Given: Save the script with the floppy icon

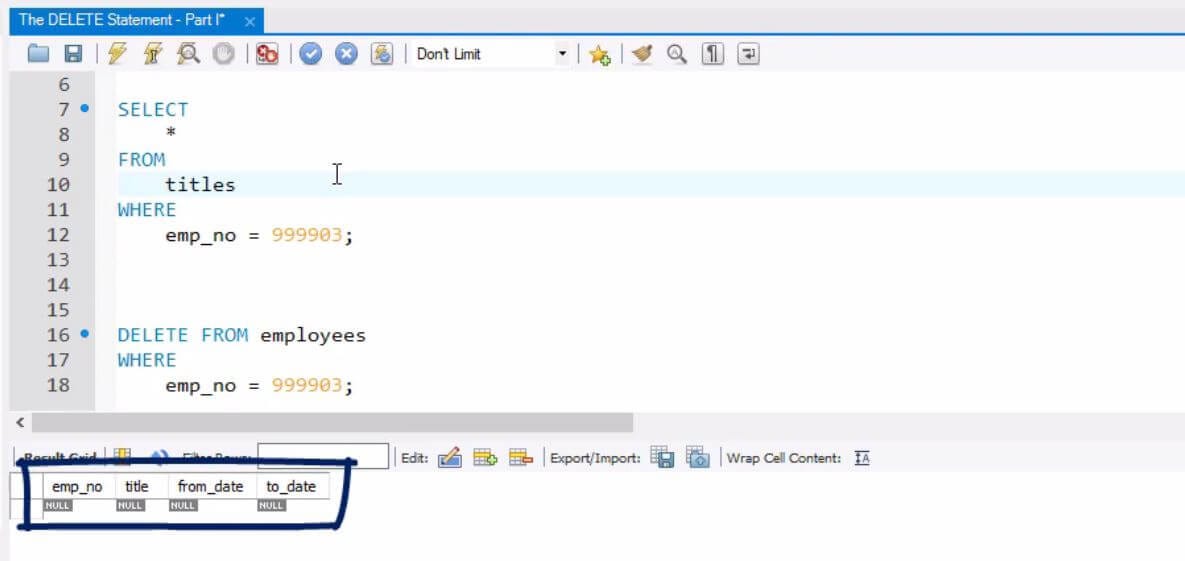Looking at the screenshot, I should pyautogui.click(x=73, y=54).
